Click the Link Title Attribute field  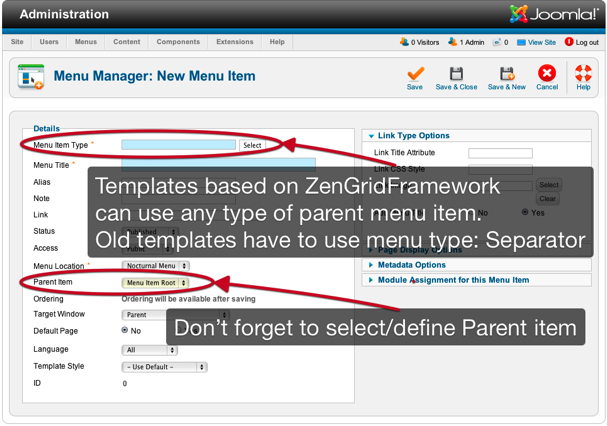click(500, 153)
